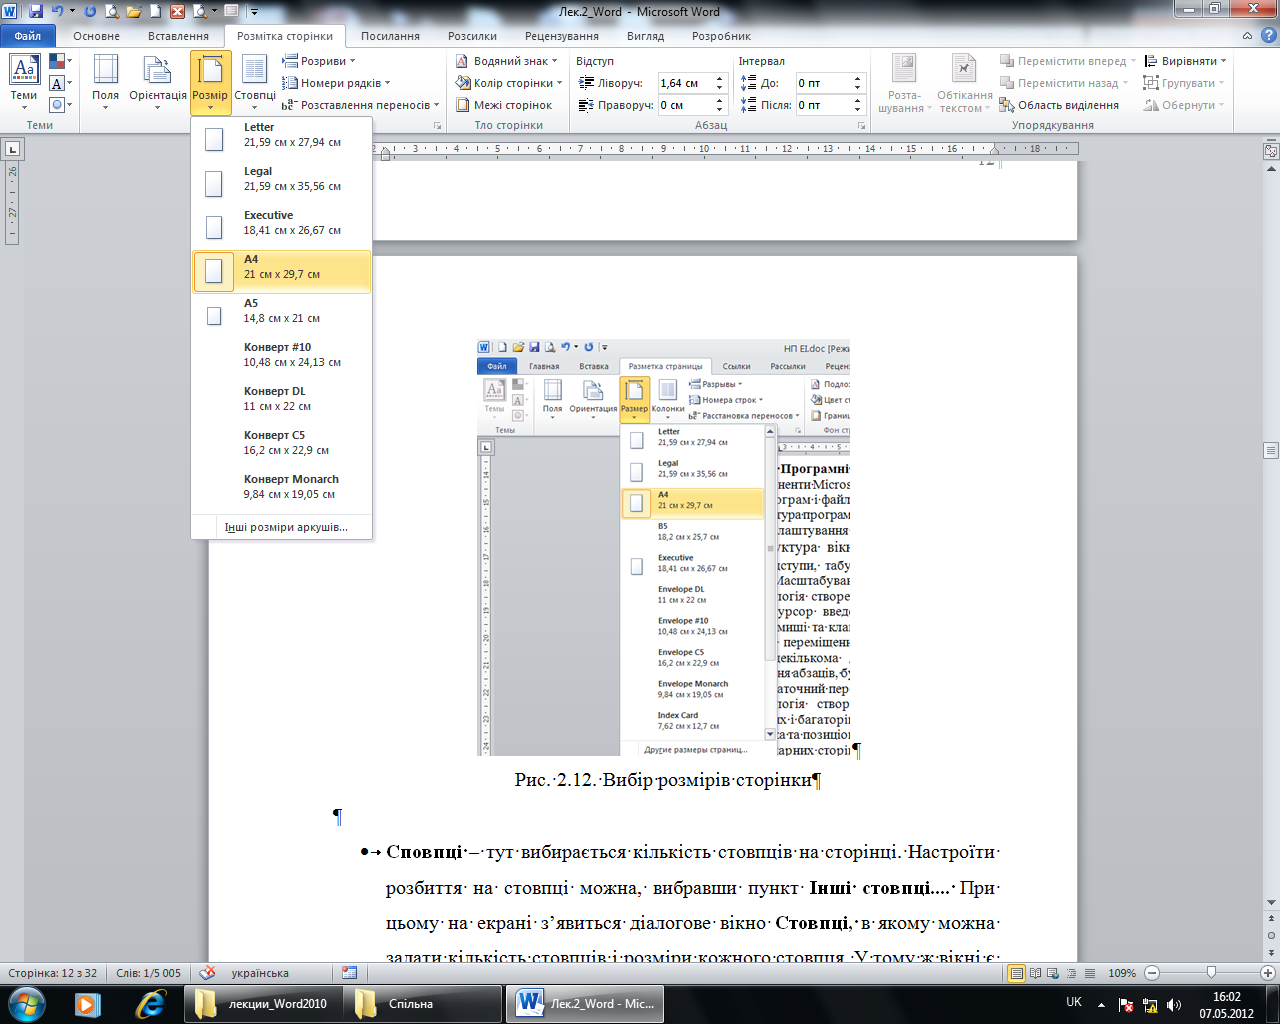Open the Орієнтація orientation button
1280x1024 pixels.
[158, 82]
